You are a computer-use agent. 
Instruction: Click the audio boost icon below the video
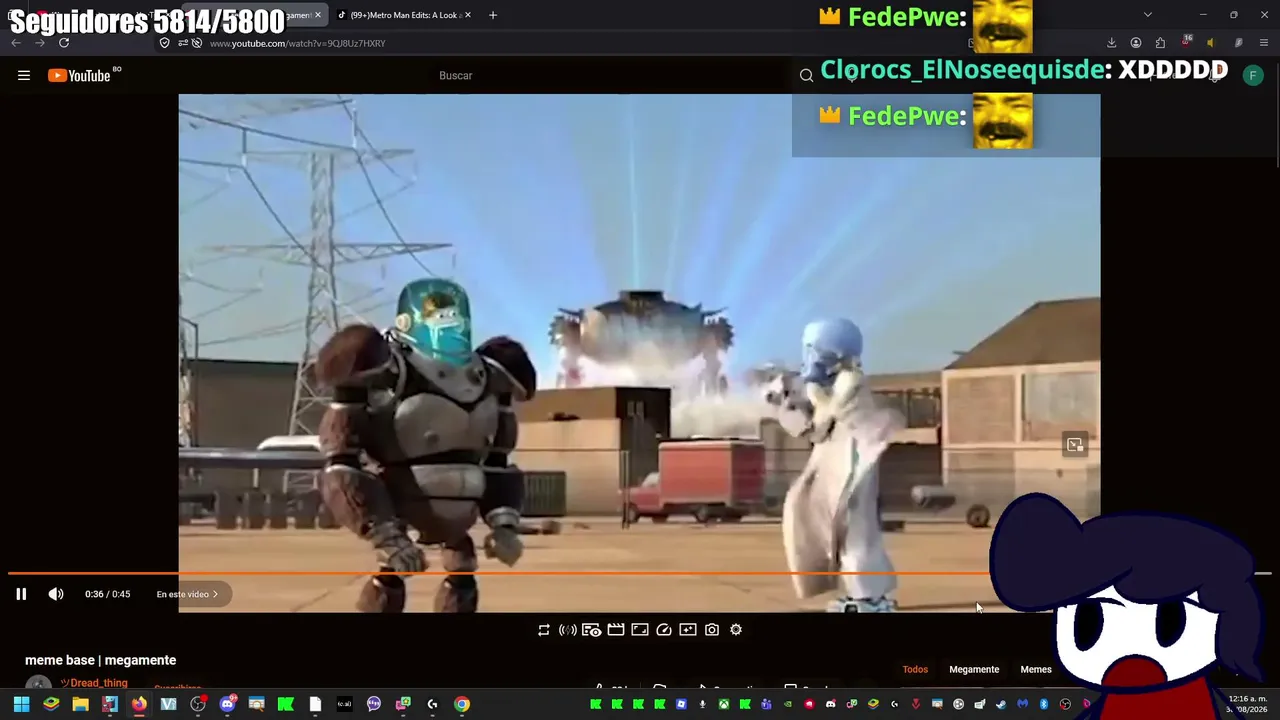(x=568, y=630)
